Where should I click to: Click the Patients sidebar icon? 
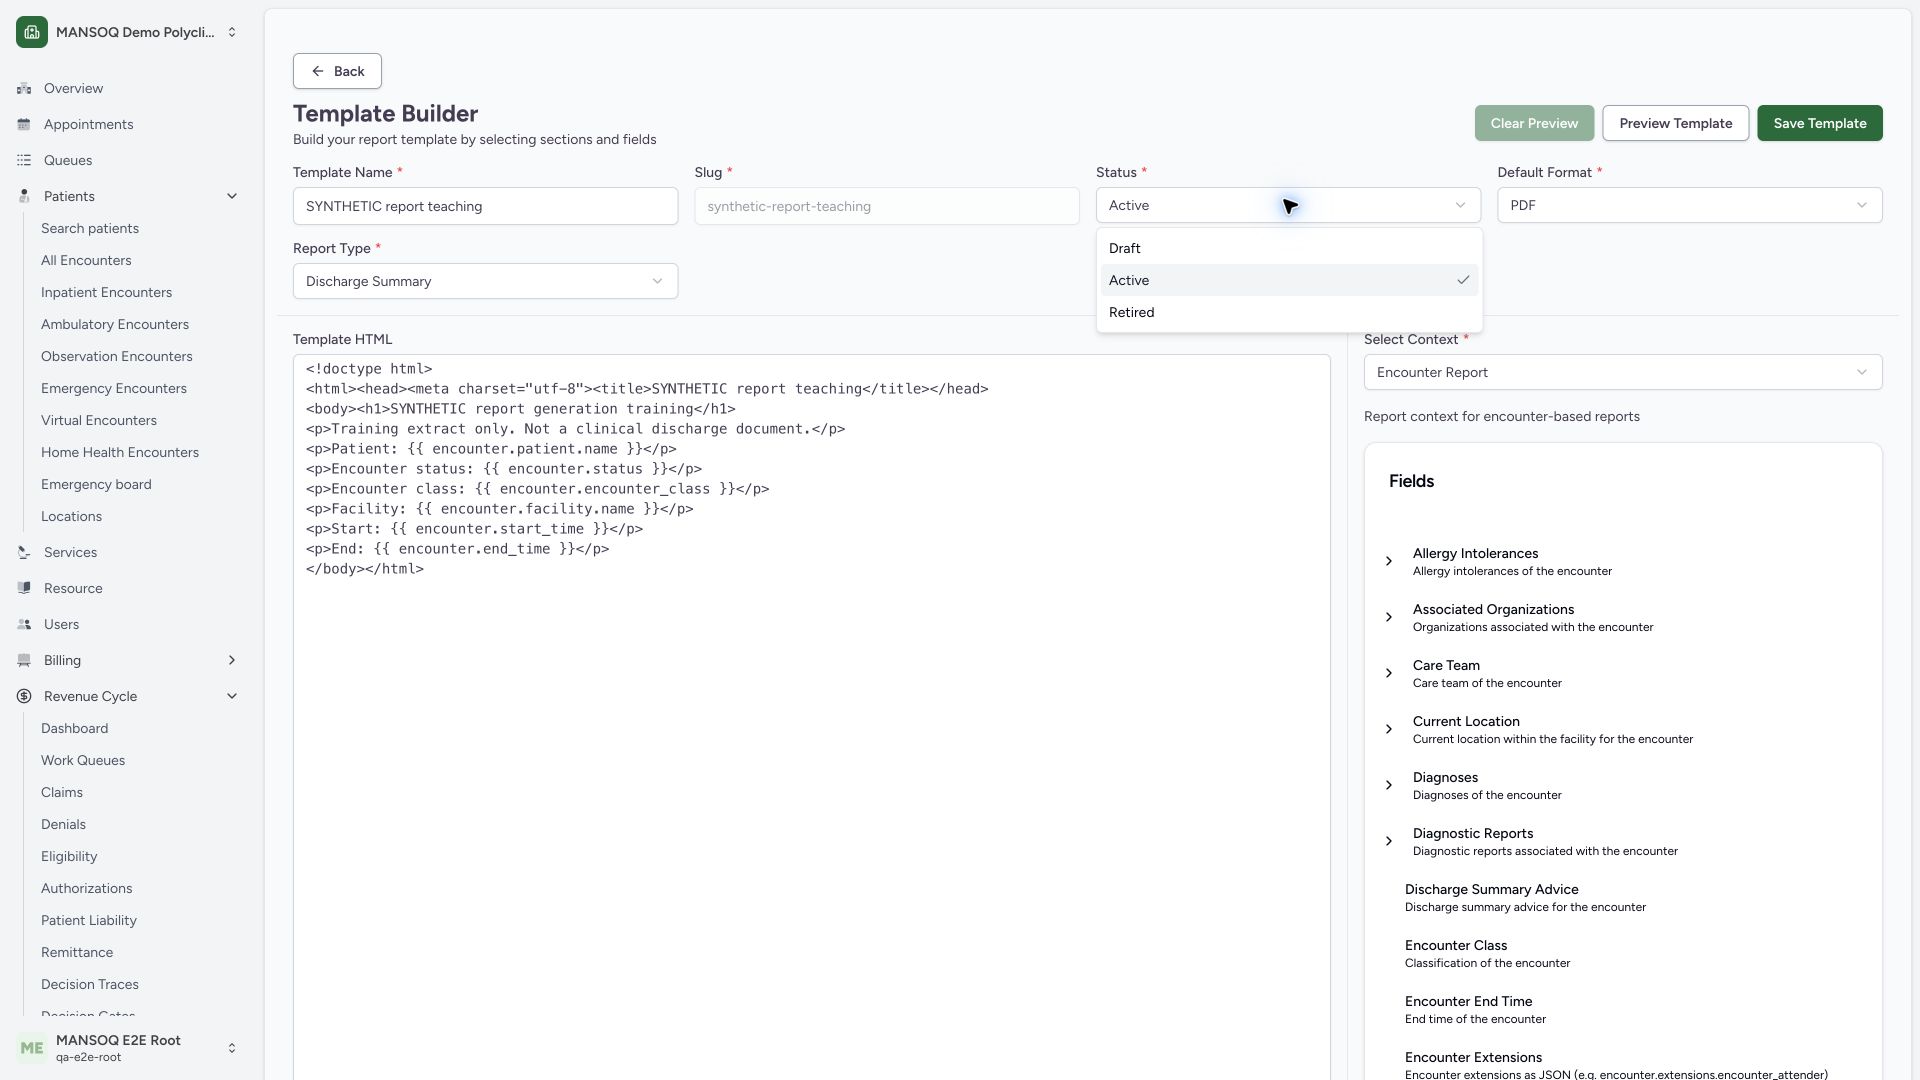(24, 196)
